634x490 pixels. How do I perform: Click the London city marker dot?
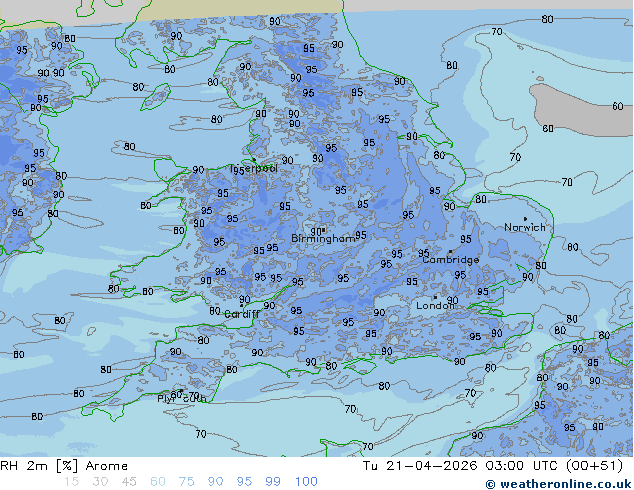point(435,297)
